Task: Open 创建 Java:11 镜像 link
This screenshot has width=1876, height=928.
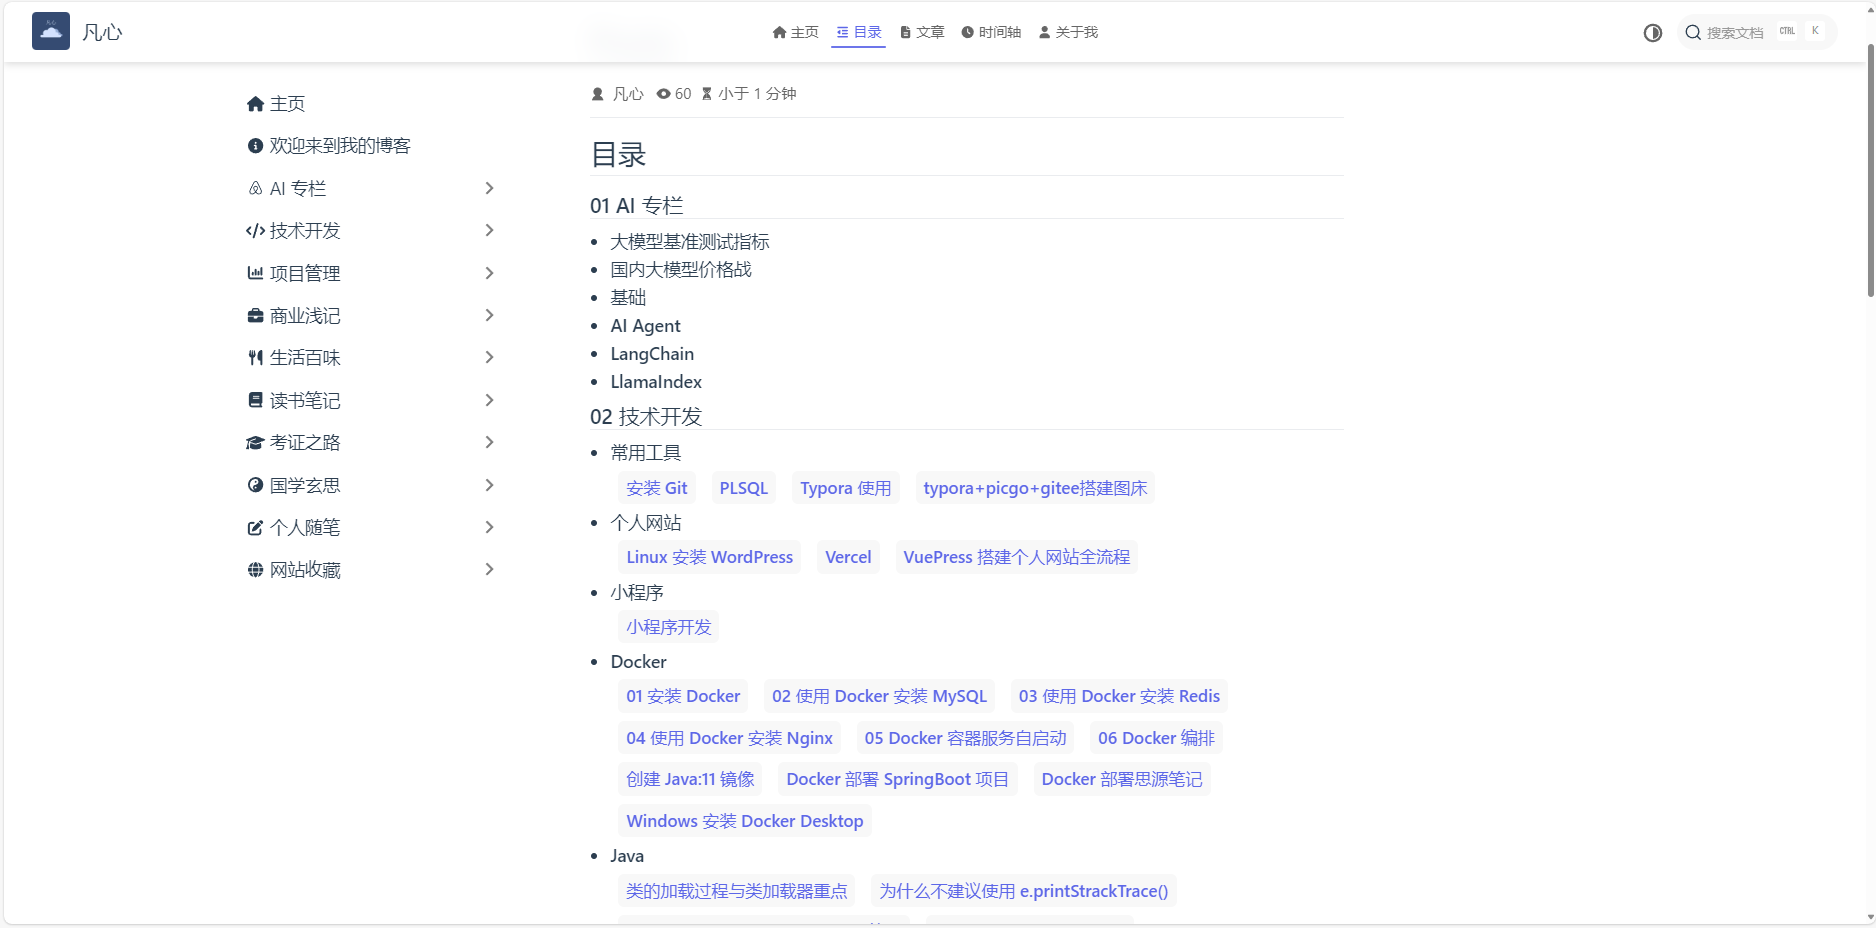Action: [691, 779]
